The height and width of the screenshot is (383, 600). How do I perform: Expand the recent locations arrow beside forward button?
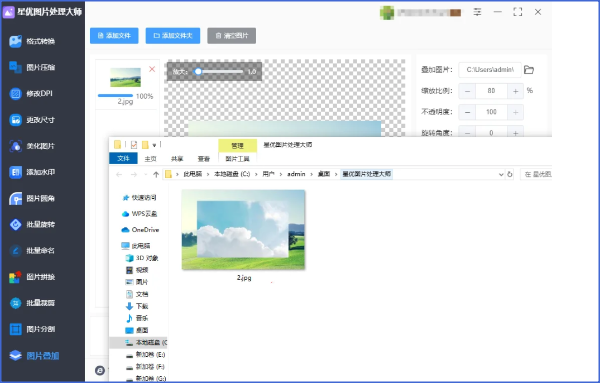[x=145, y=174]
